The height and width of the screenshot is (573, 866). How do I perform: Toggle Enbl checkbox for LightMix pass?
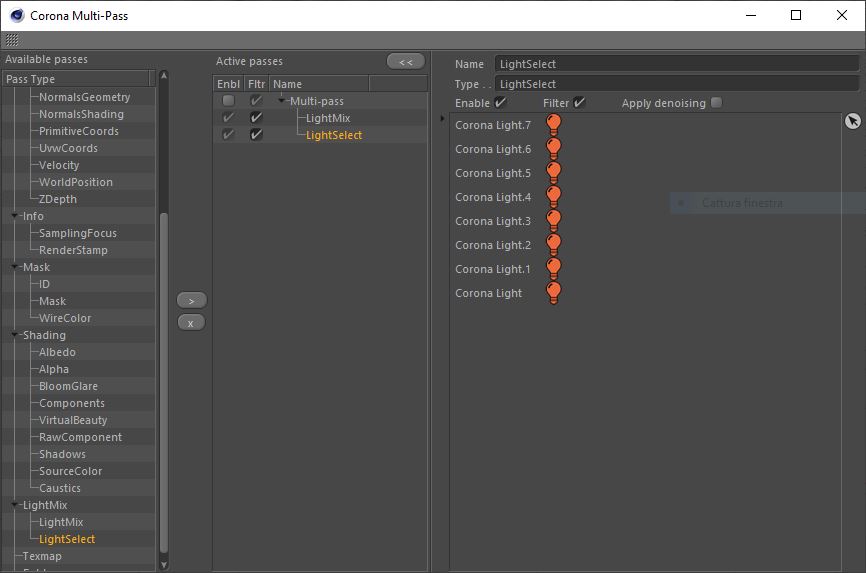(228, 118)
